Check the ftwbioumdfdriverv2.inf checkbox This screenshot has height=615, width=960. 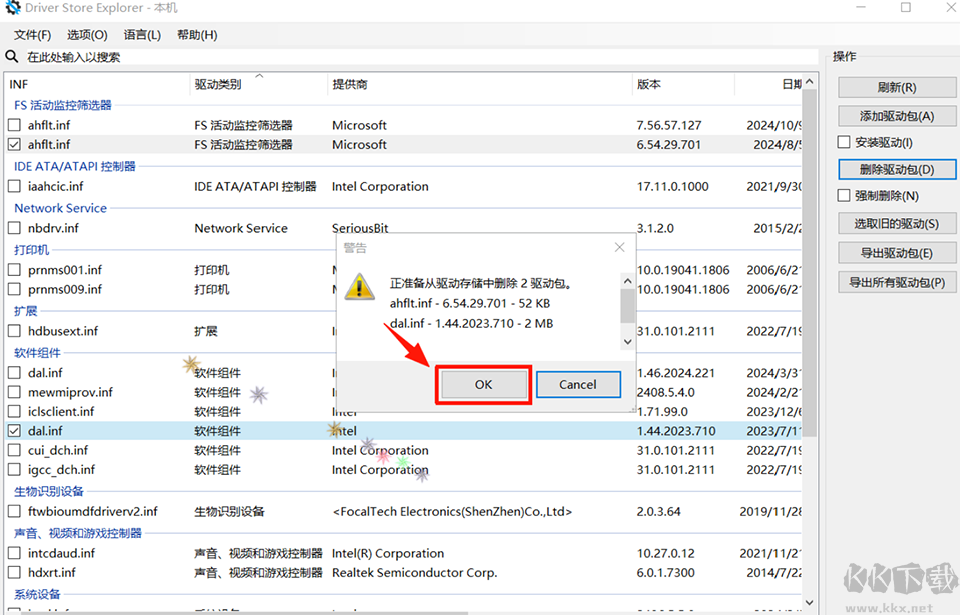pyautogui.click(x=14, y=511)
